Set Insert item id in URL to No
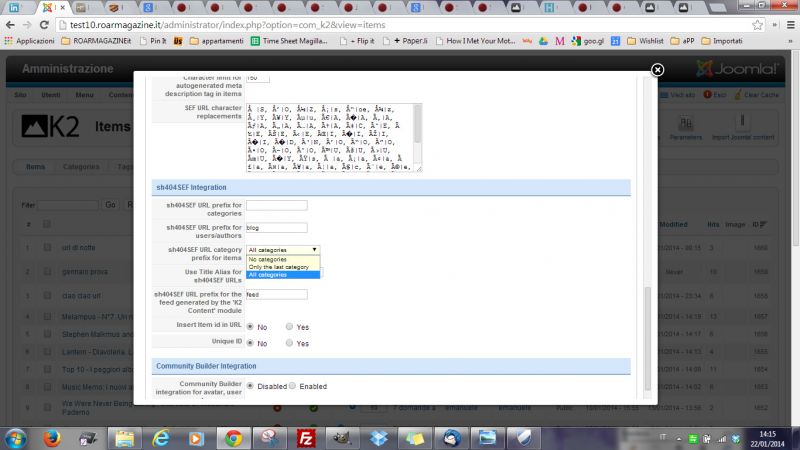Screen dimensions: 800x450 (x=250, y=327)
